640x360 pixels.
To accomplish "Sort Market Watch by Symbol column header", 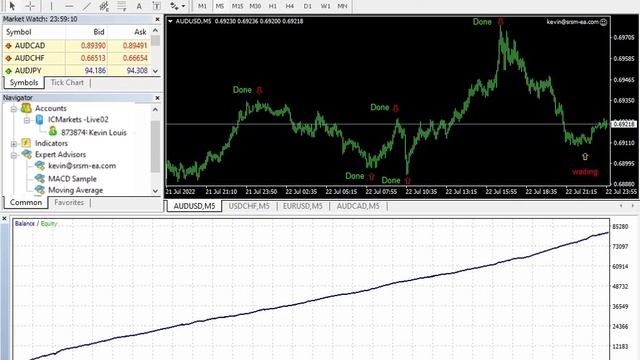I will 19,32.
